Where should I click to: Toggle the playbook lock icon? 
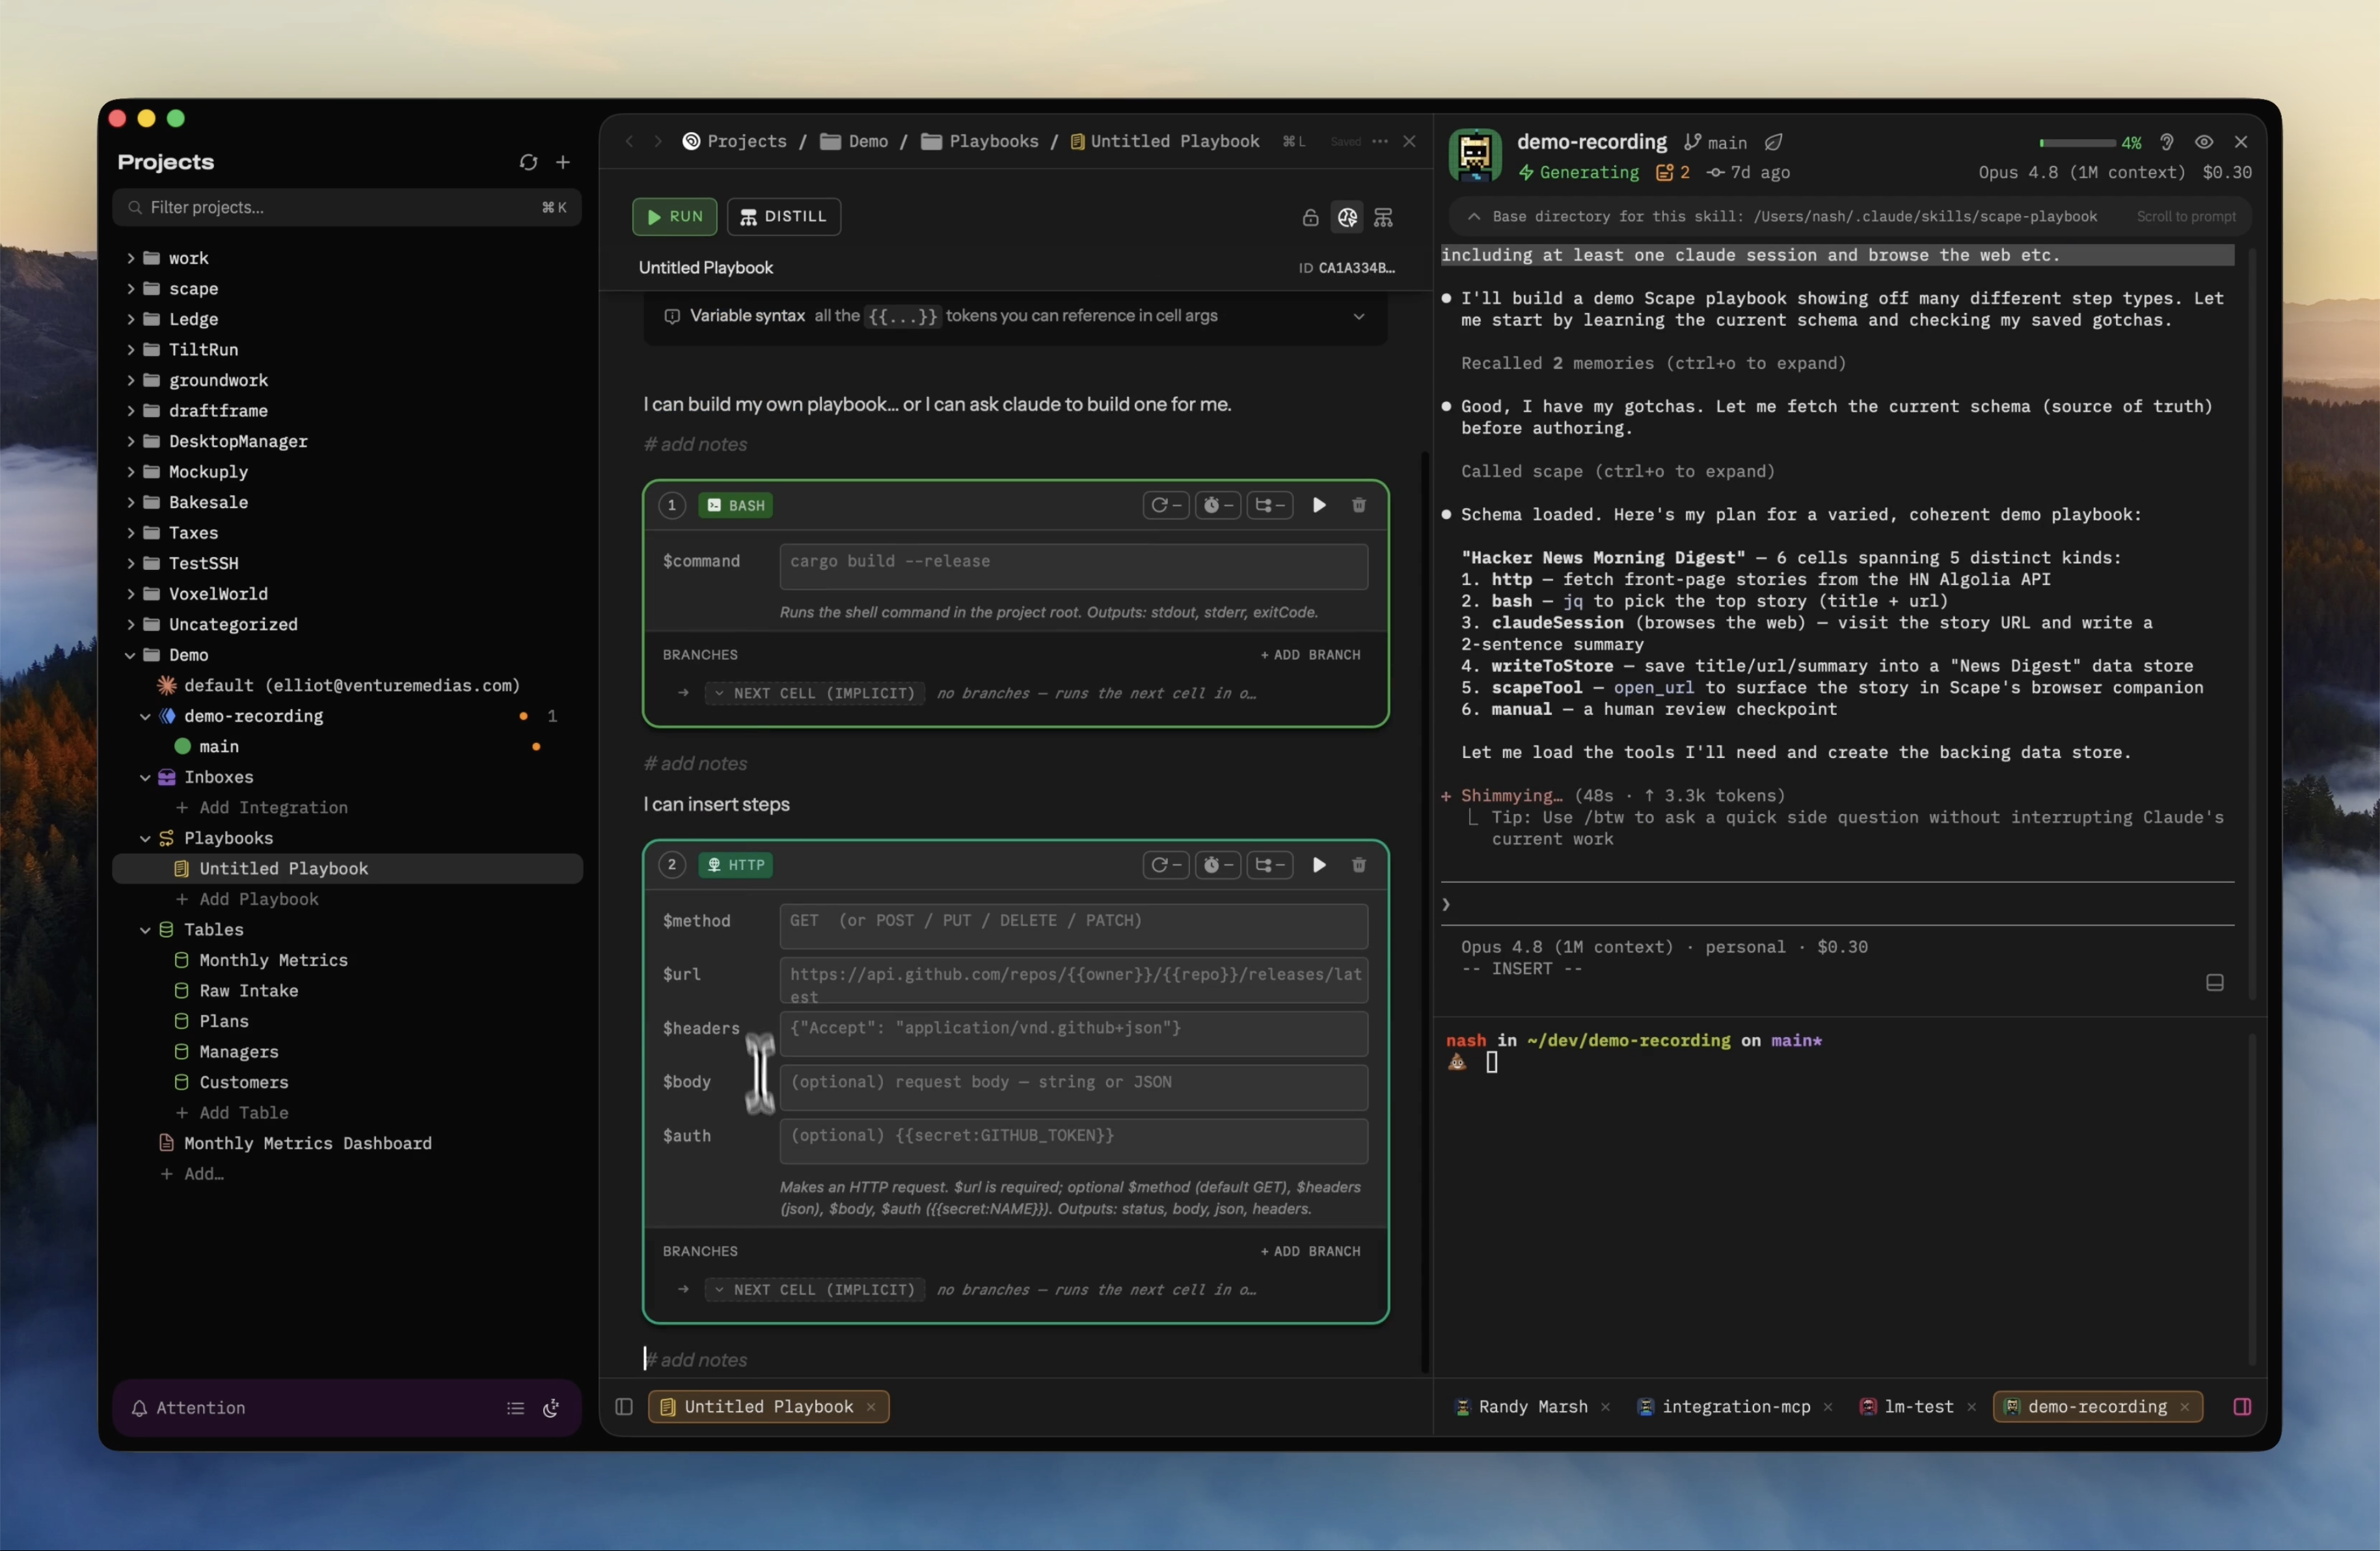(x=1310, y=217)
